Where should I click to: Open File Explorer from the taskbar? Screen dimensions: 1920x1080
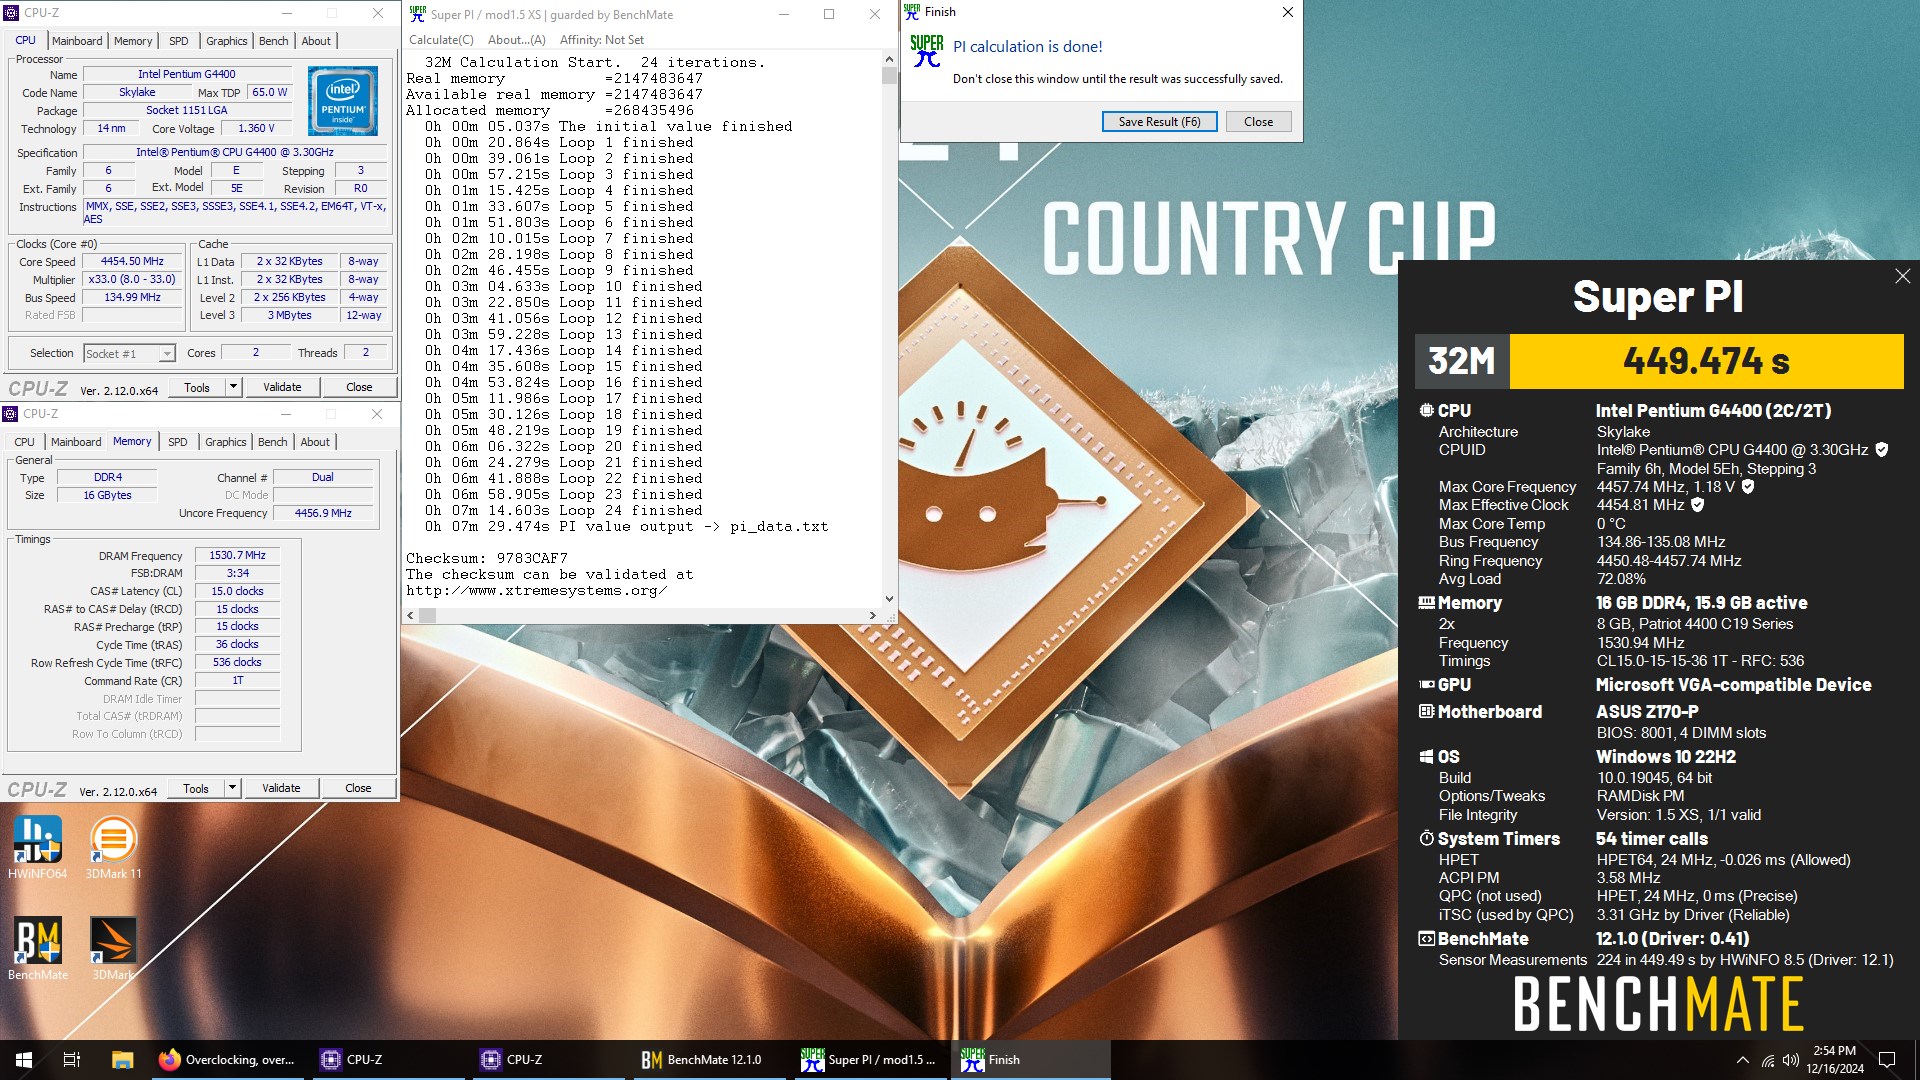pos(122,1060)
